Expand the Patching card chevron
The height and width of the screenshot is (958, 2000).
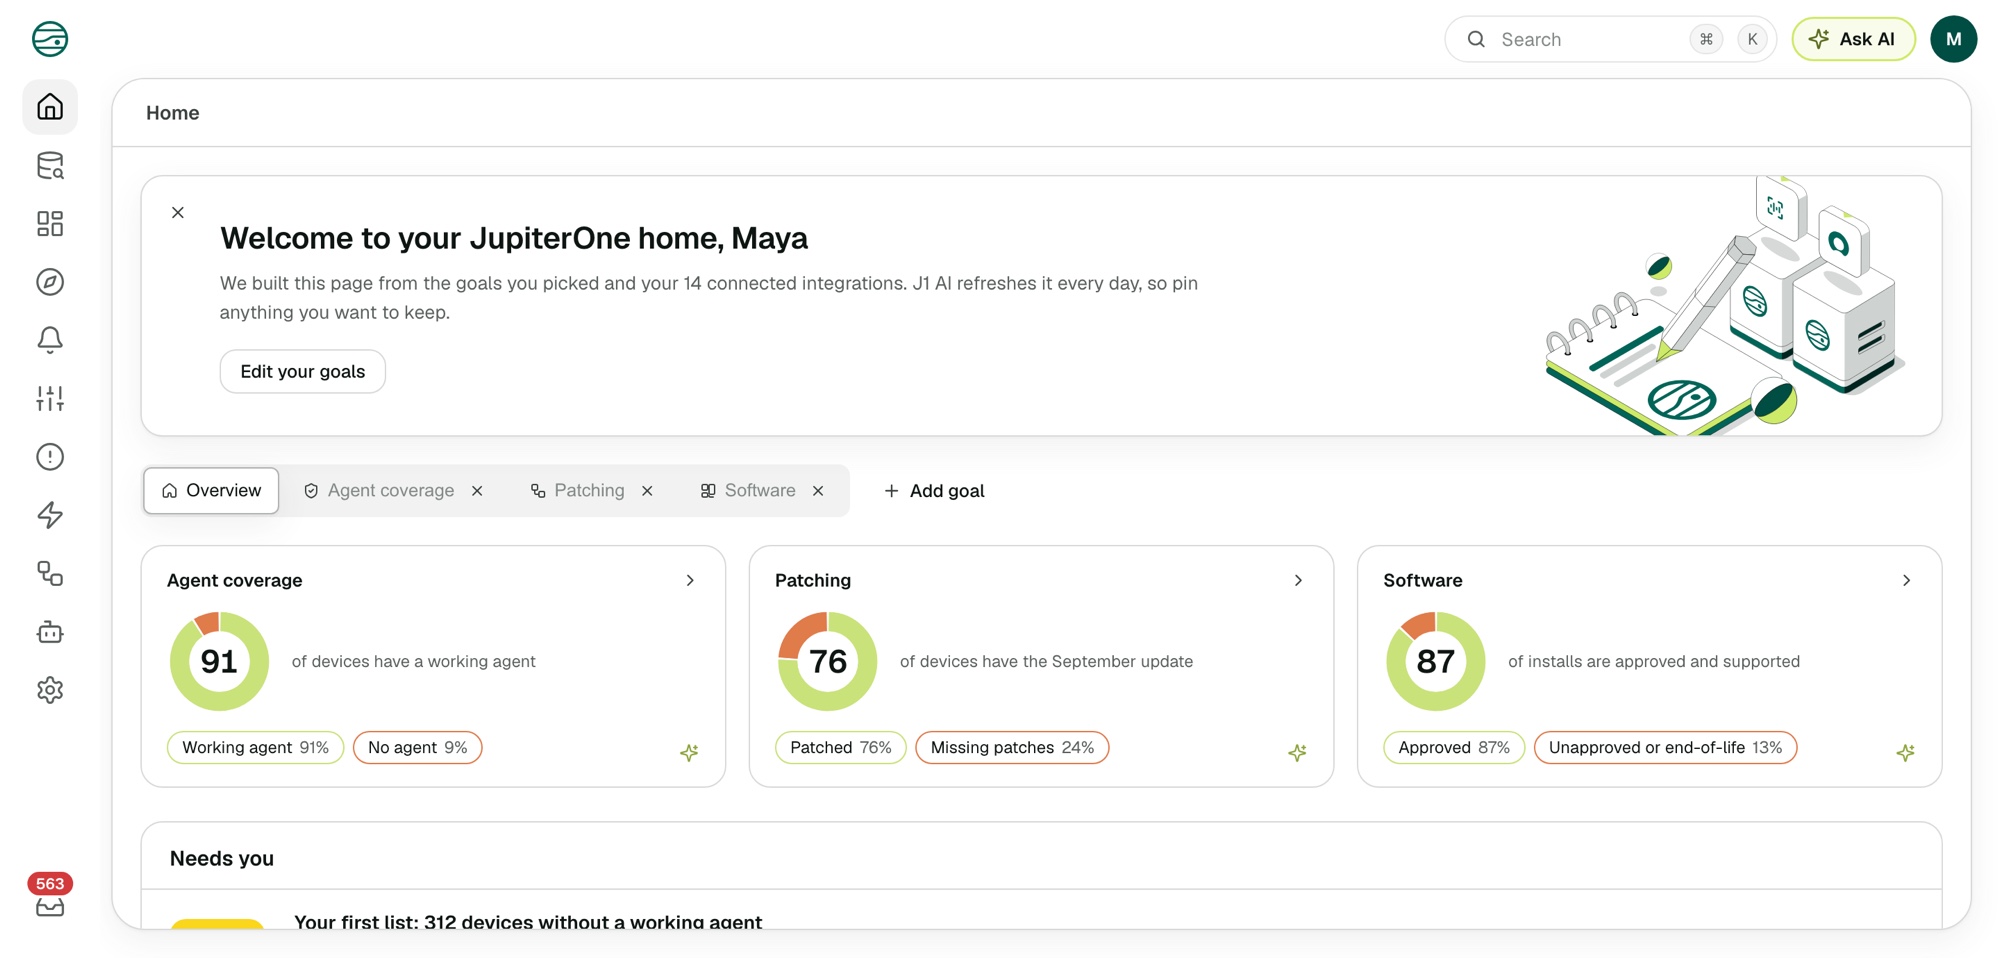click(1298, 580)
